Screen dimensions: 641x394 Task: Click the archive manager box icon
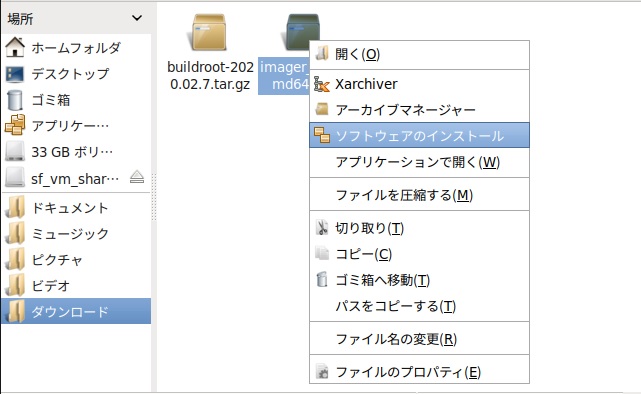(x=322, y=109)
